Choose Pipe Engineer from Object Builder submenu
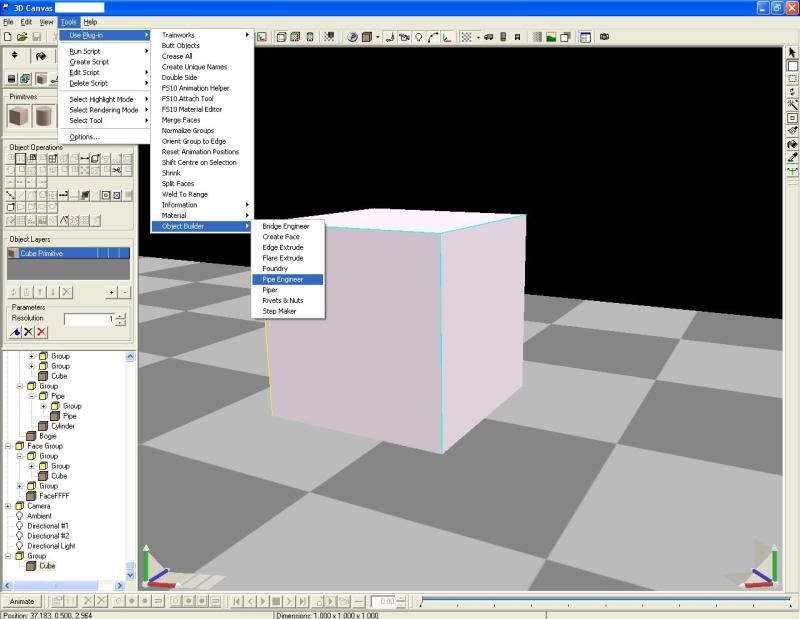This screenshot has width=800, height=619. (284, 279)
